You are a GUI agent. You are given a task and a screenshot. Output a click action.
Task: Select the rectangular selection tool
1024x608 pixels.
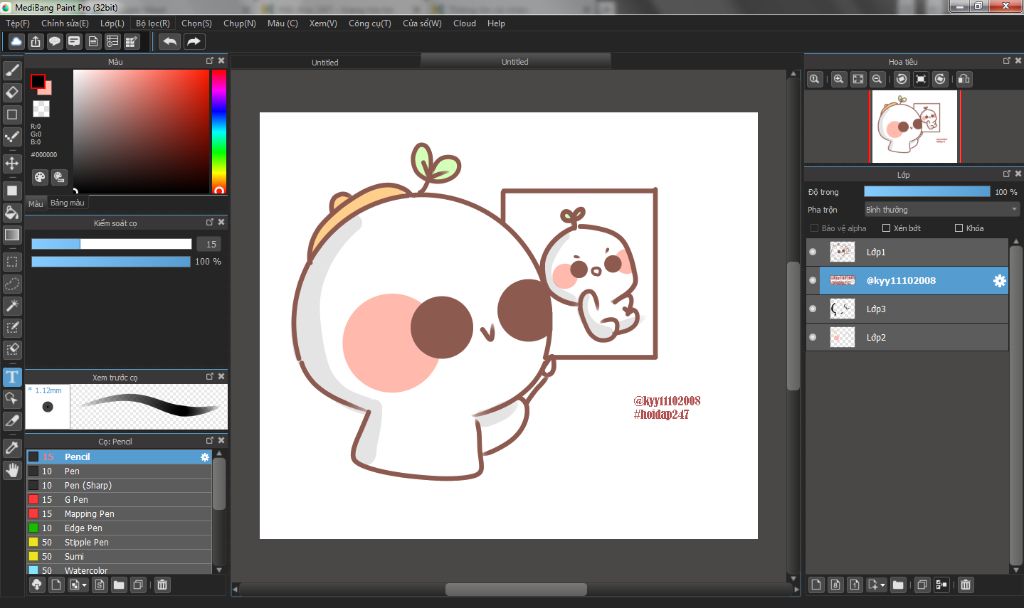[12, 262]
